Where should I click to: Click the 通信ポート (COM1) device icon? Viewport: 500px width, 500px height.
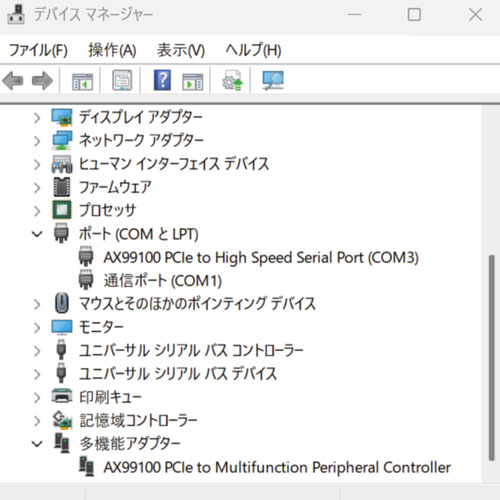pyautogui.click(x=86, y=280)
